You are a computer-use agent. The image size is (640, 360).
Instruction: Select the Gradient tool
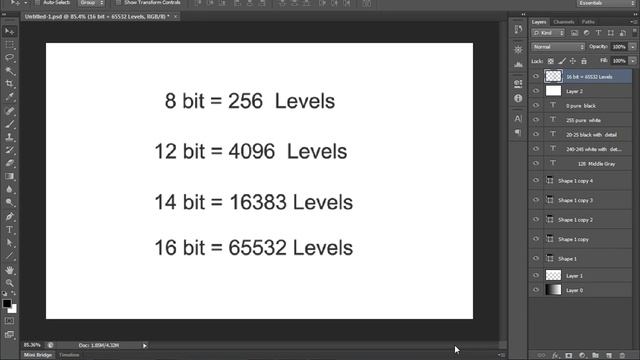click(x=9, y=177)
